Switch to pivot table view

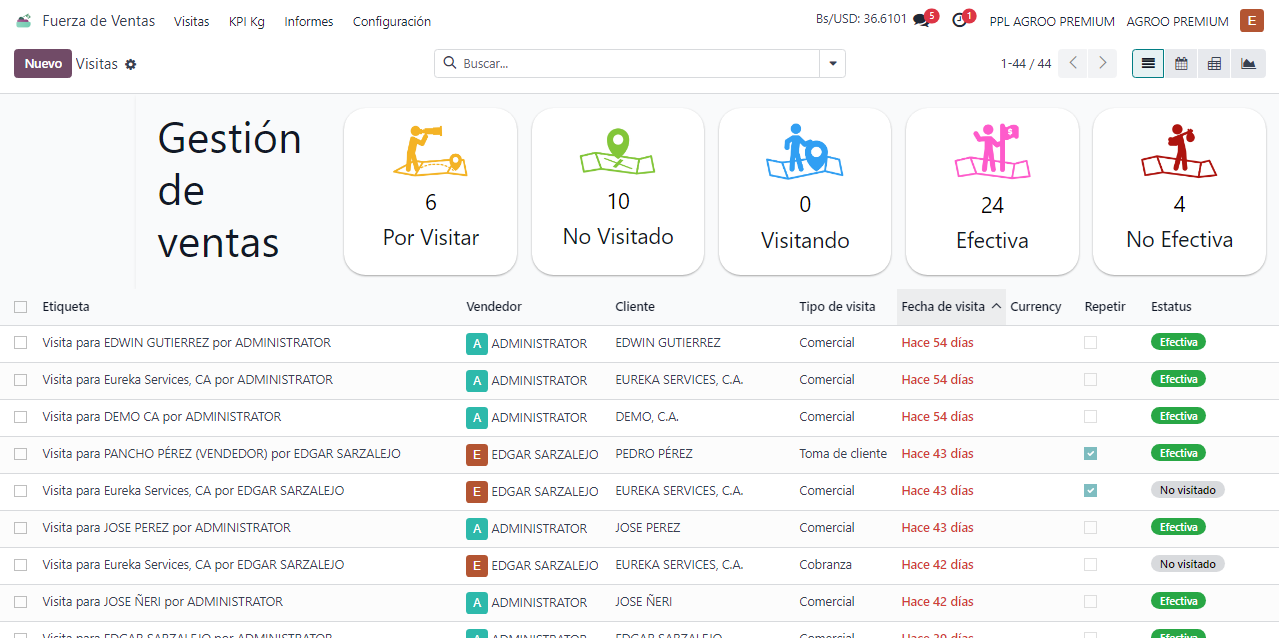click(x=1214, y=64)
